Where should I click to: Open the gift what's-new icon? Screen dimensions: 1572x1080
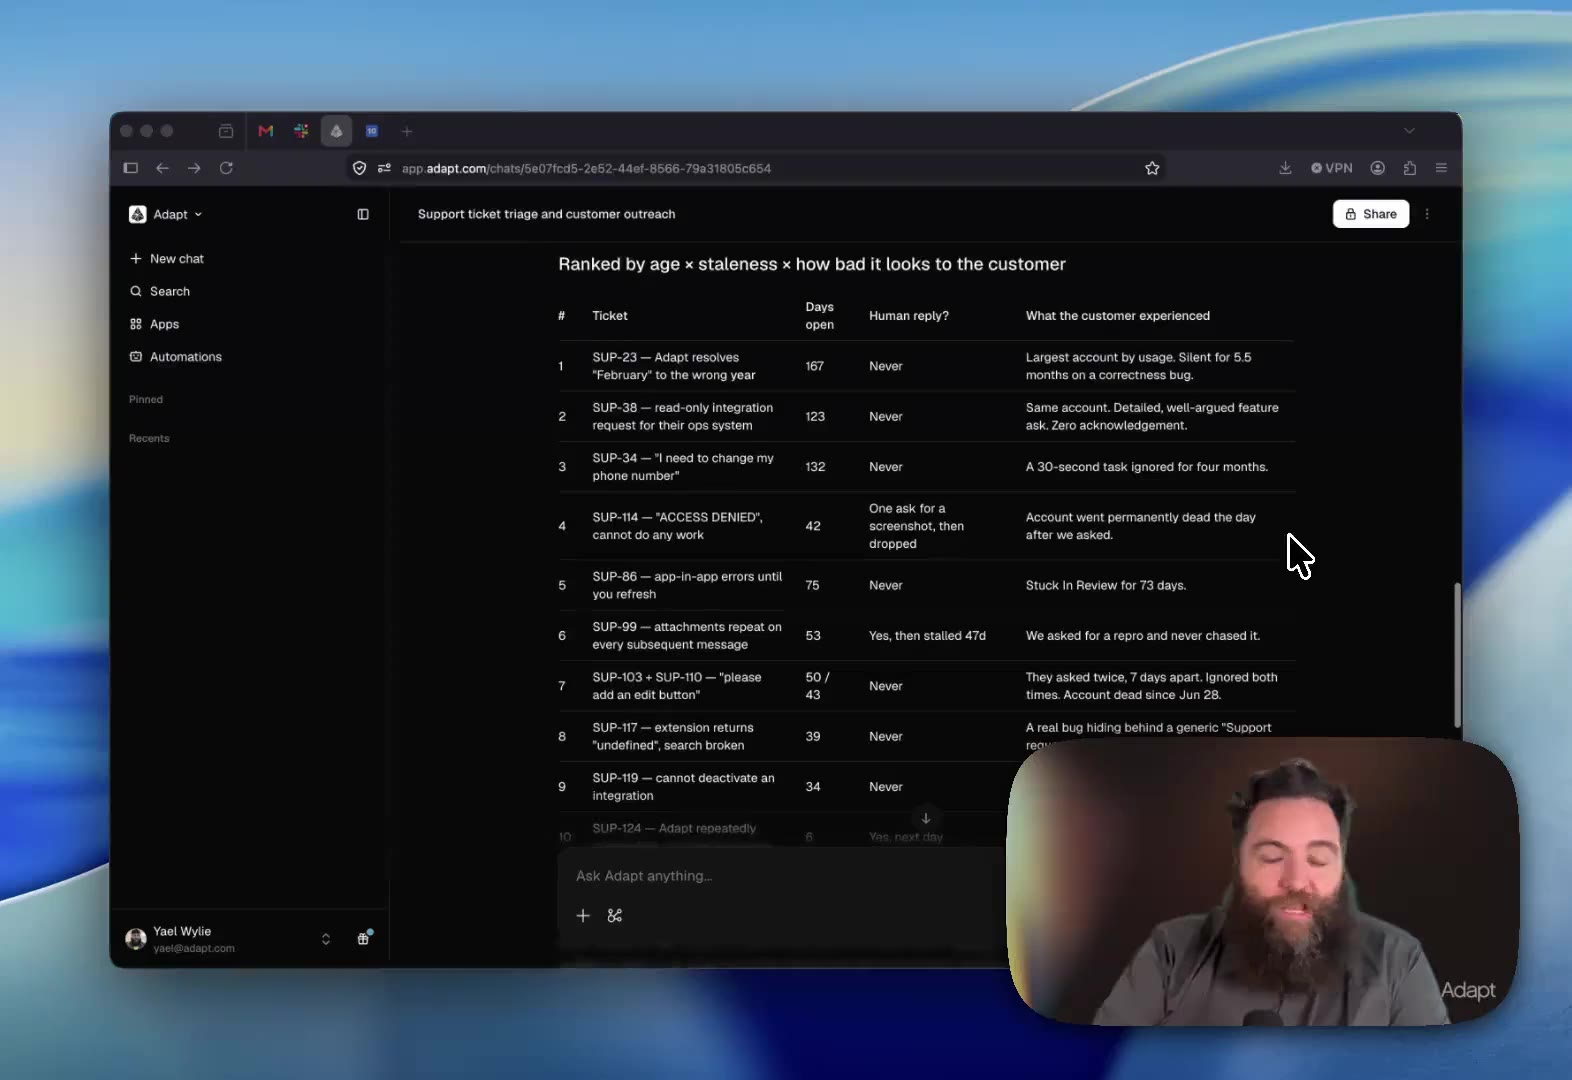click(x=364, y=938)
